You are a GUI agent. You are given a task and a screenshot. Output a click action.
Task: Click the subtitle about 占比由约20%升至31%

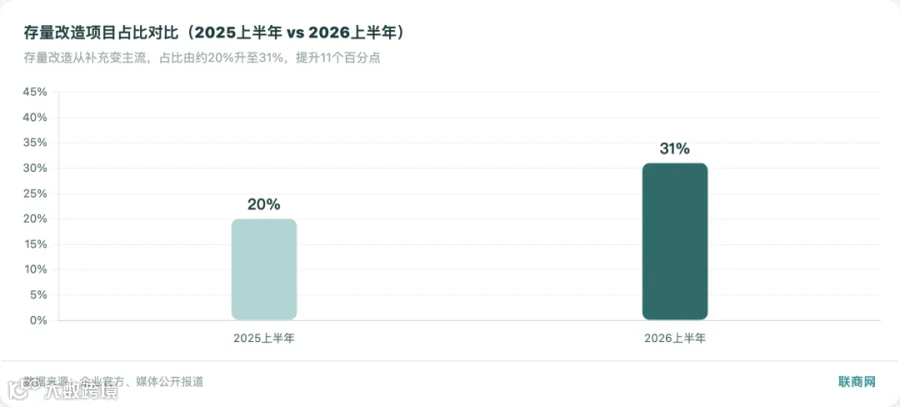202,58
